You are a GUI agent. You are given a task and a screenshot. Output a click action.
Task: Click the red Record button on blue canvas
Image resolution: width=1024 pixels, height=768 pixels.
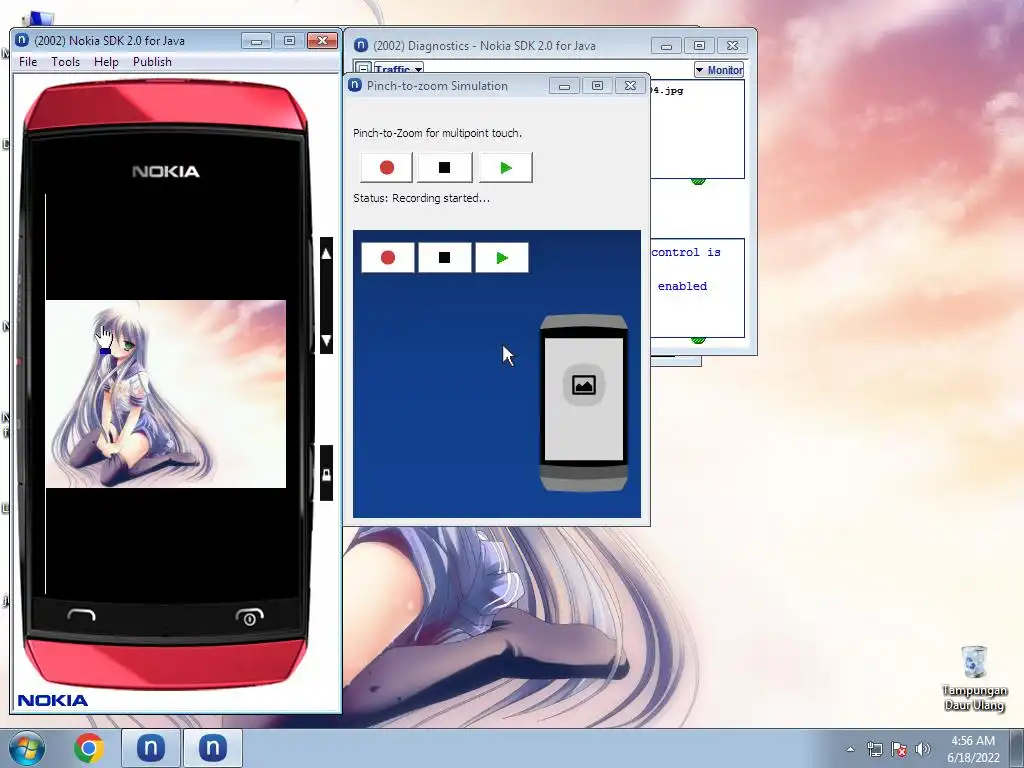click(x=388, y=257)
